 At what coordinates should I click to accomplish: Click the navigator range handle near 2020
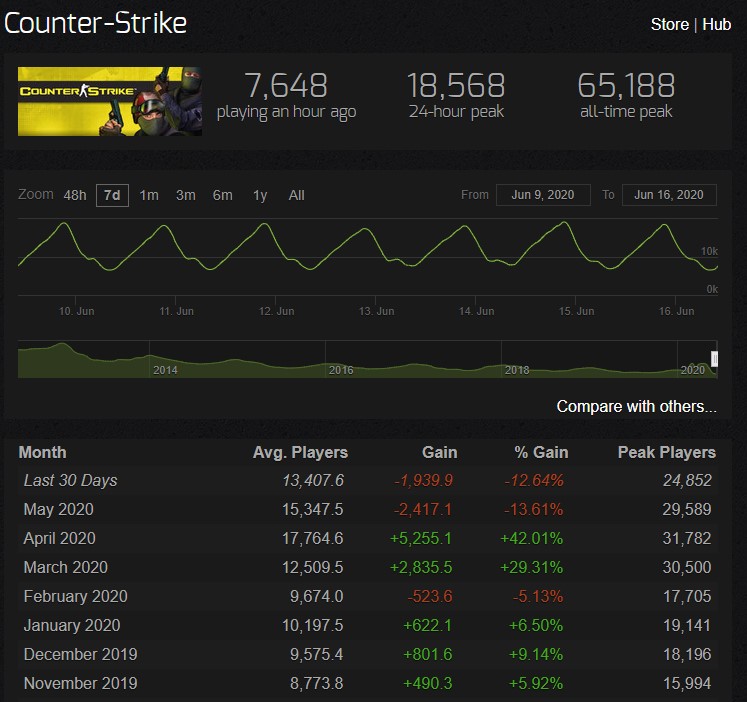(x=714, y=359)
